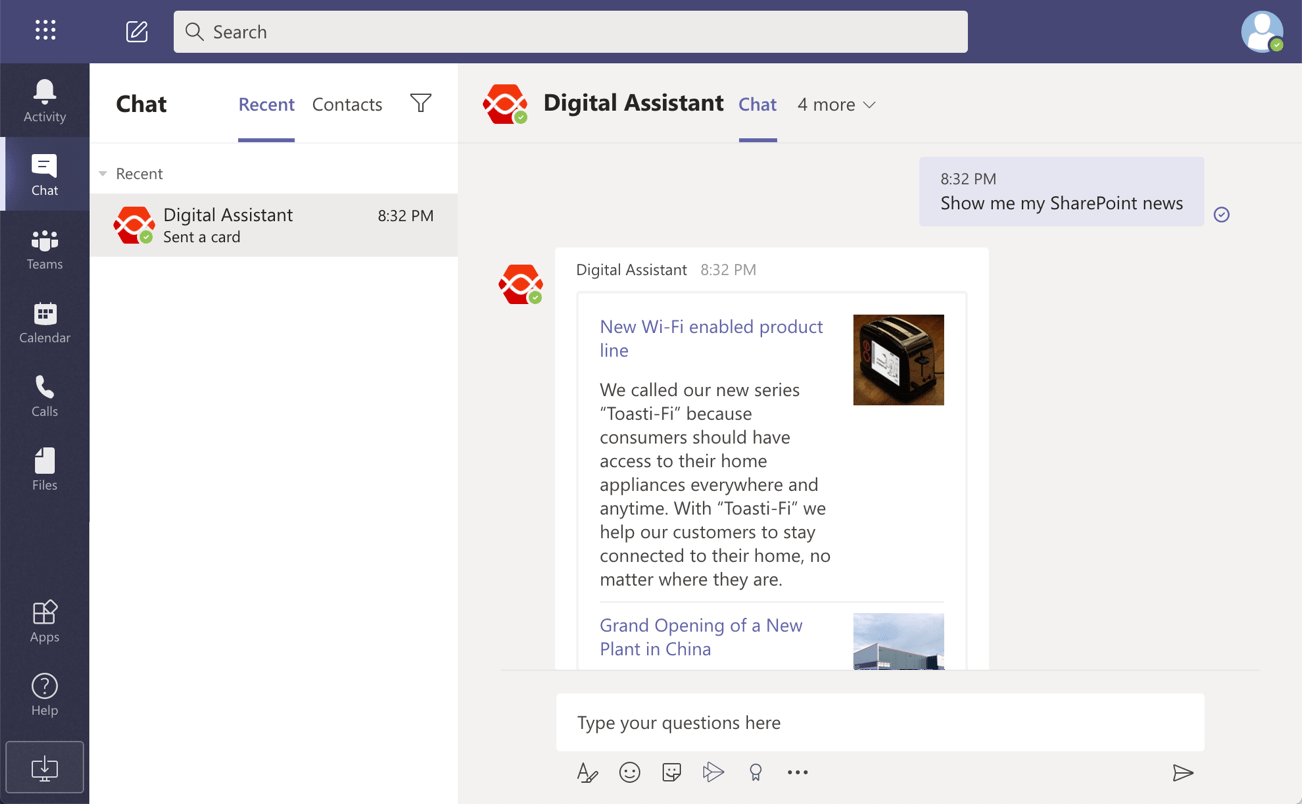Send a praise badge

tap(755, 772)
